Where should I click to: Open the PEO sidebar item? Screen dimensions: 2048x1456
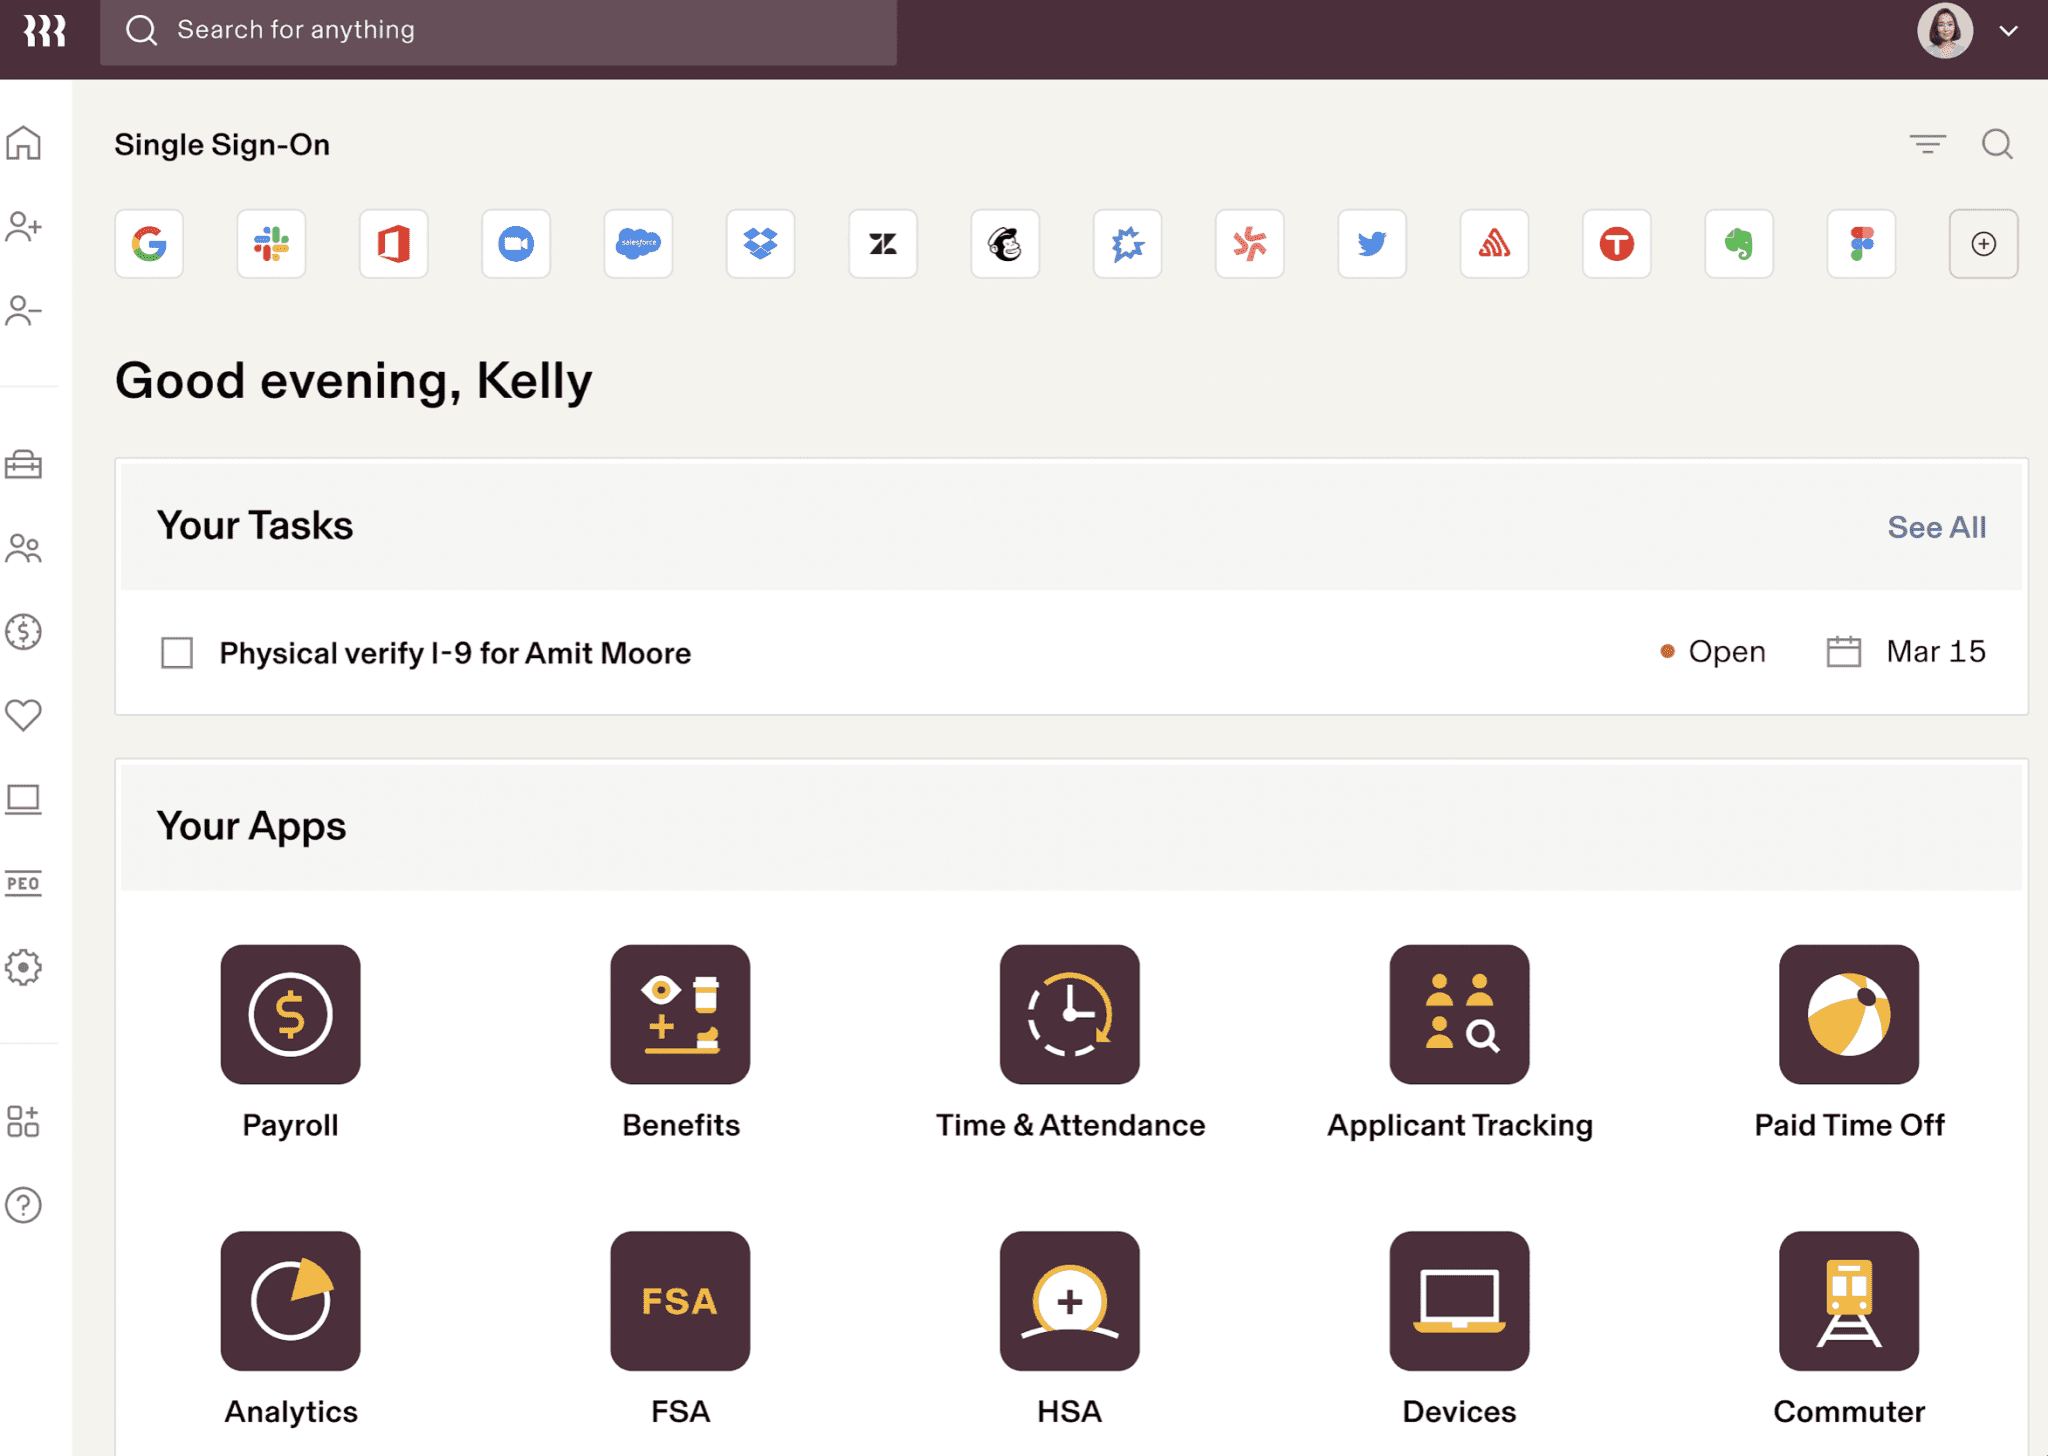tap(24, 883)
